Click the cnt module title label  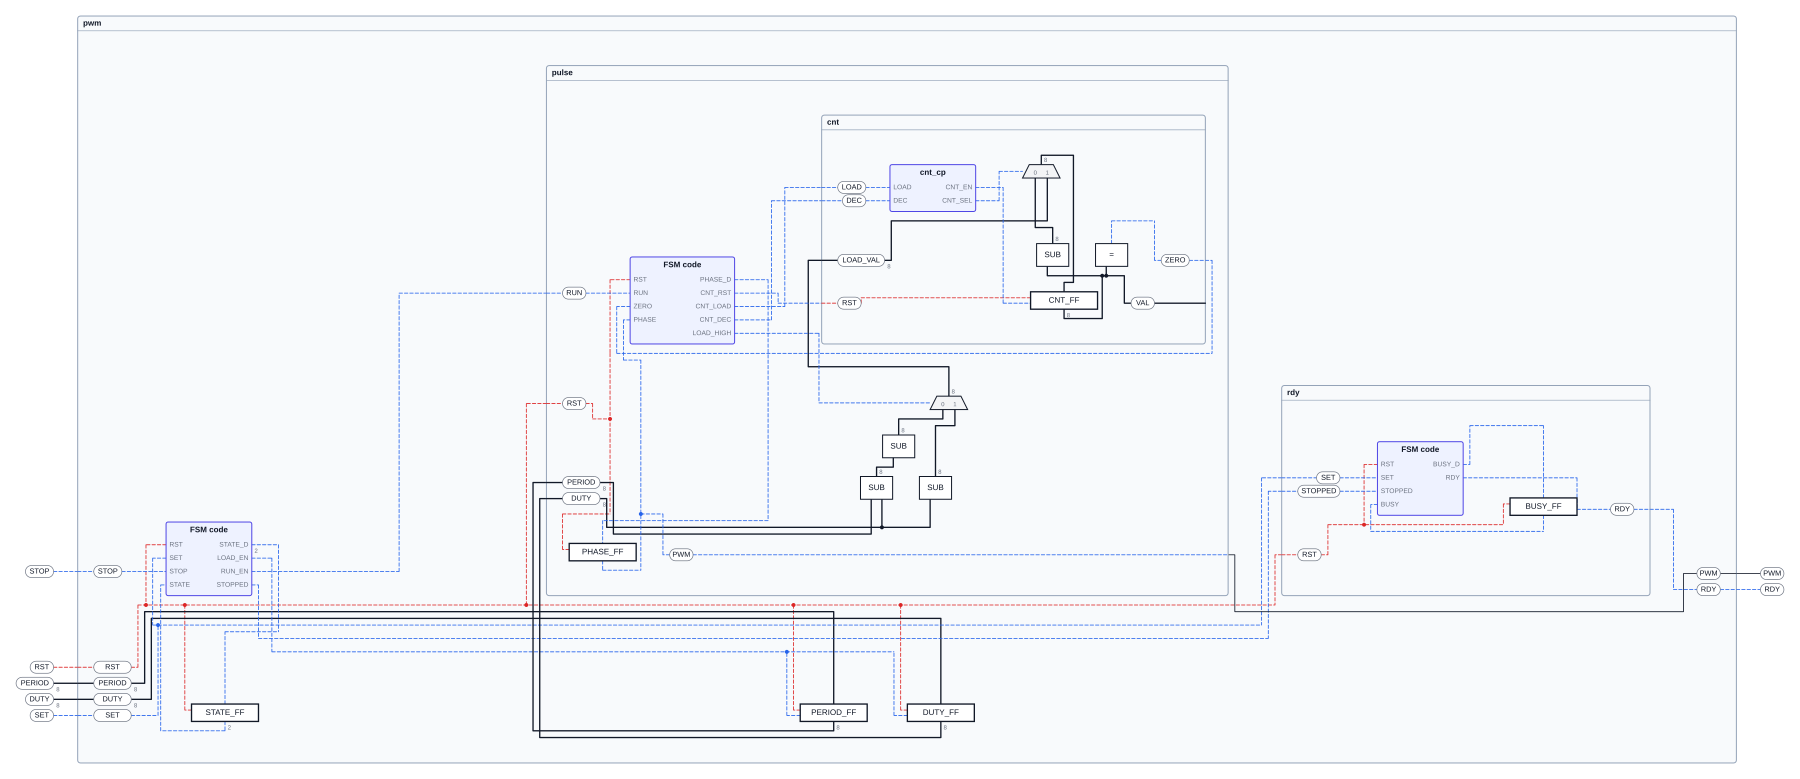pyautogui.click(x=833, y=122)
